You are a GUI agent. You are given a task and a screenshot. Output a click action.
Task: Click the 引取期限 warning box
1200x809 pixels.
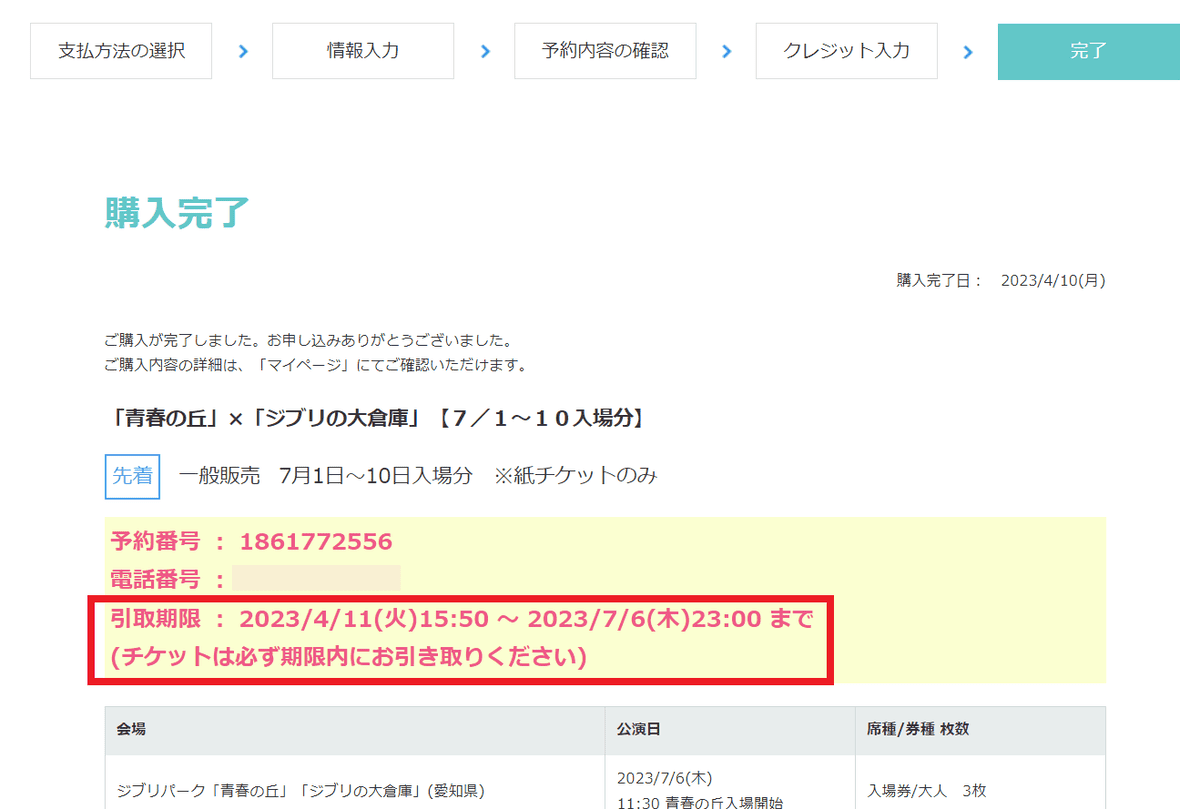tap(460, 640)
